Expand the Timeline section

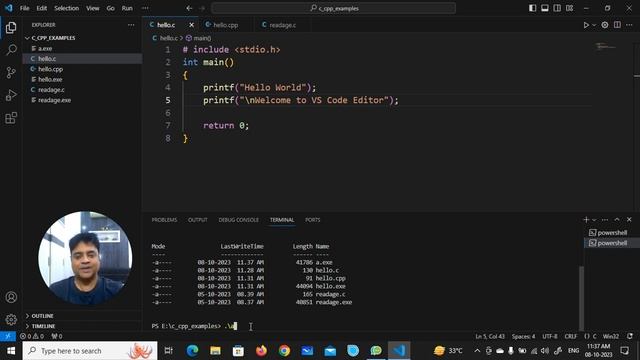pyautogui.click(x=43, y=326)
